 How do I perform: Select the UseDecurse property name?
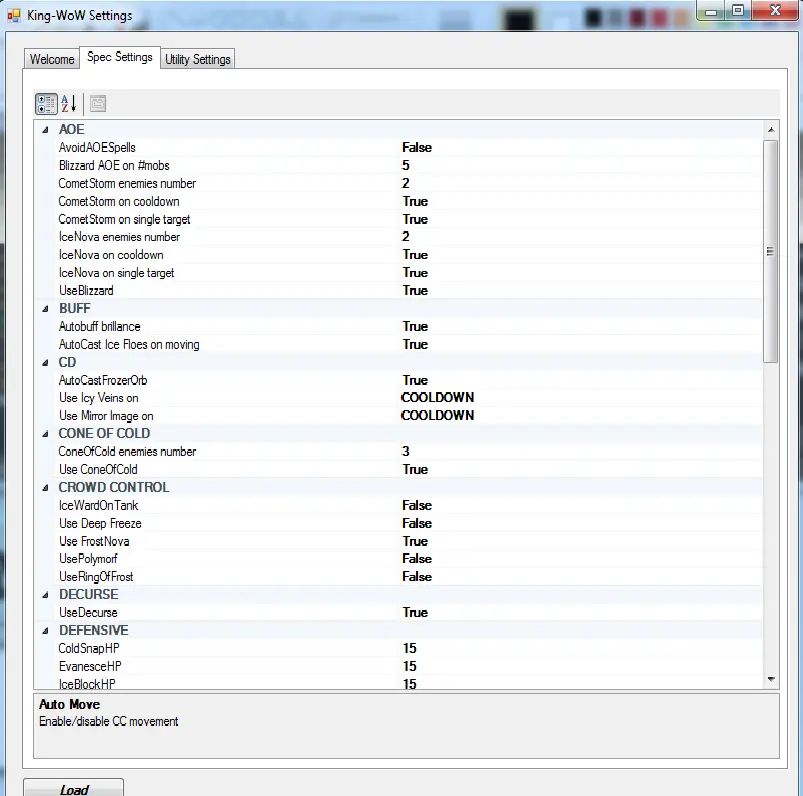(x=88, y=613)
